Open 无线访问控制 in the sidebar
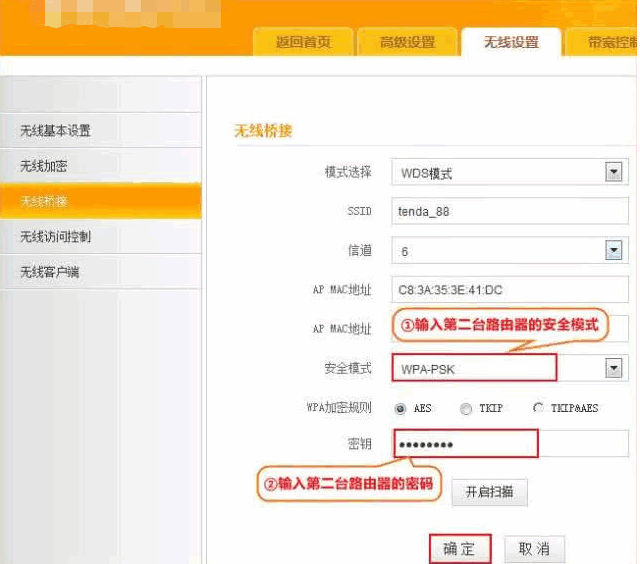The image size is (640, 564). click(x=100, y=237)
